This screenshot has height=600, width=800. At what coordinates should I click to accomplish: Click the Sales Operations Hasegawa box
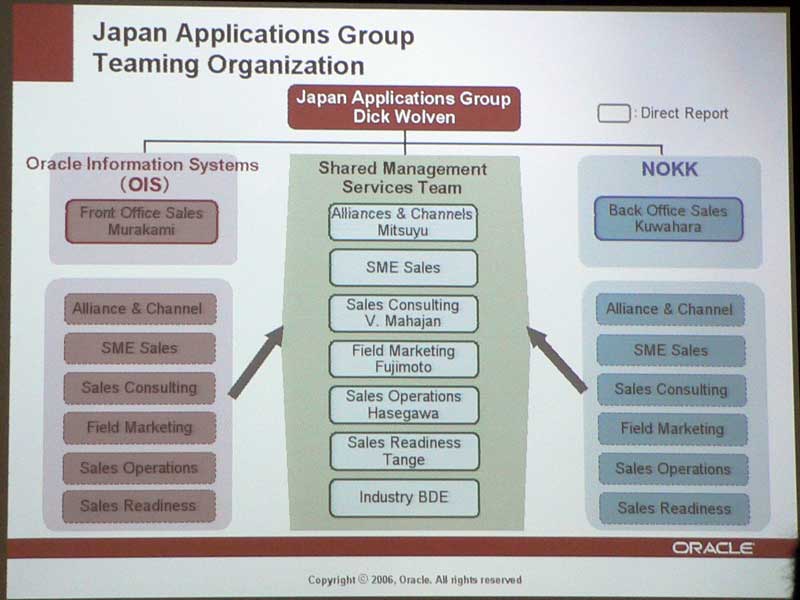[x=404, y=405]
